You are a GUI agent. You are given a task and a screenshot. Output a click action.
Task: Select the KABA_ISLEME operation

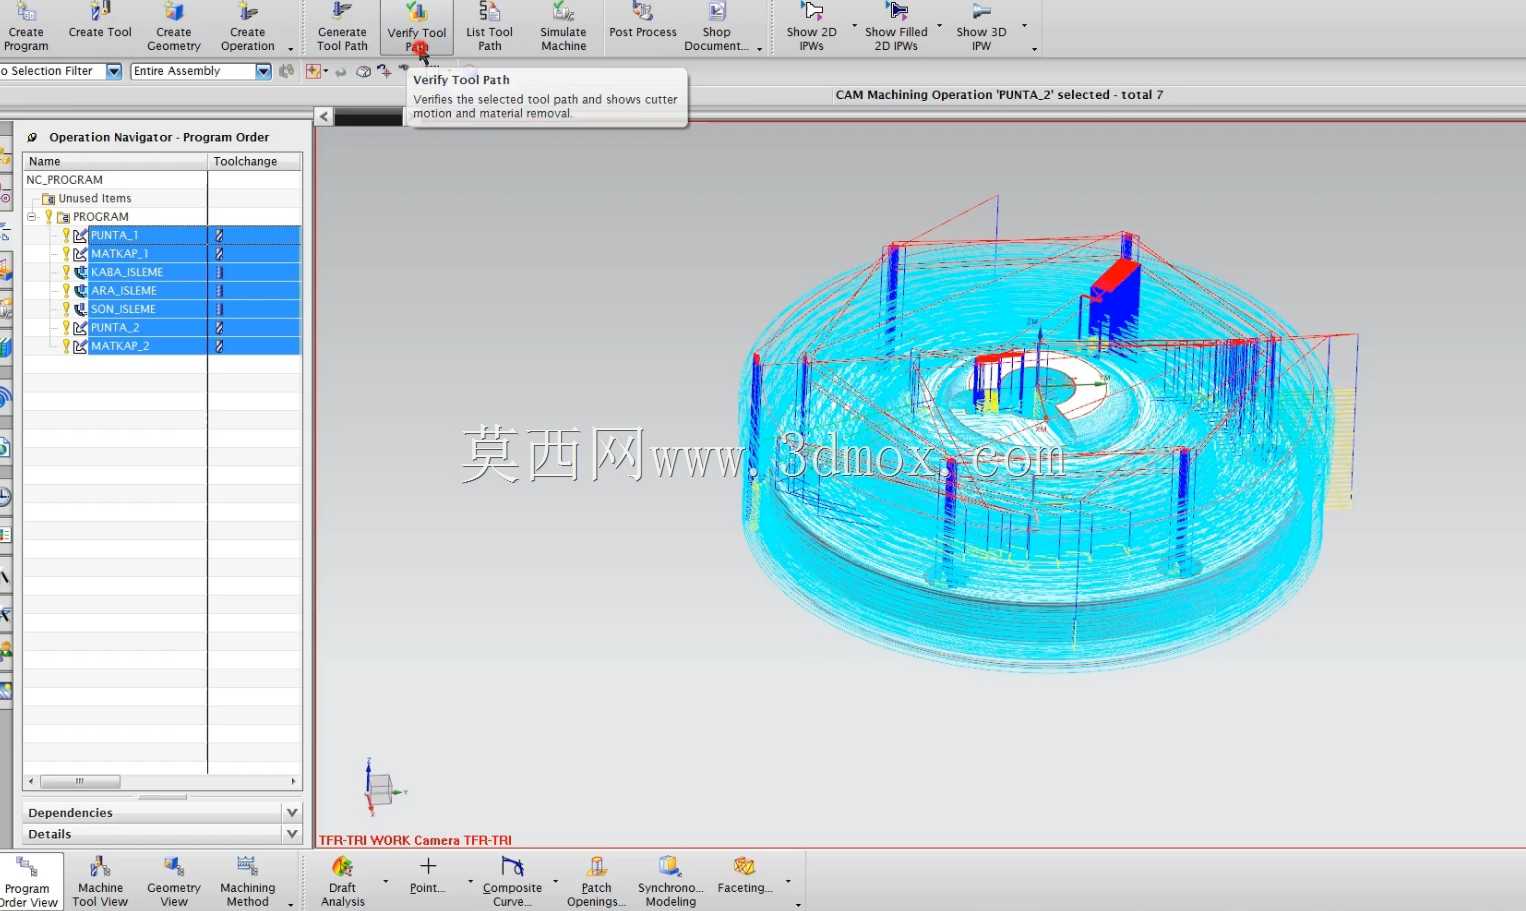tap(127, 272)
